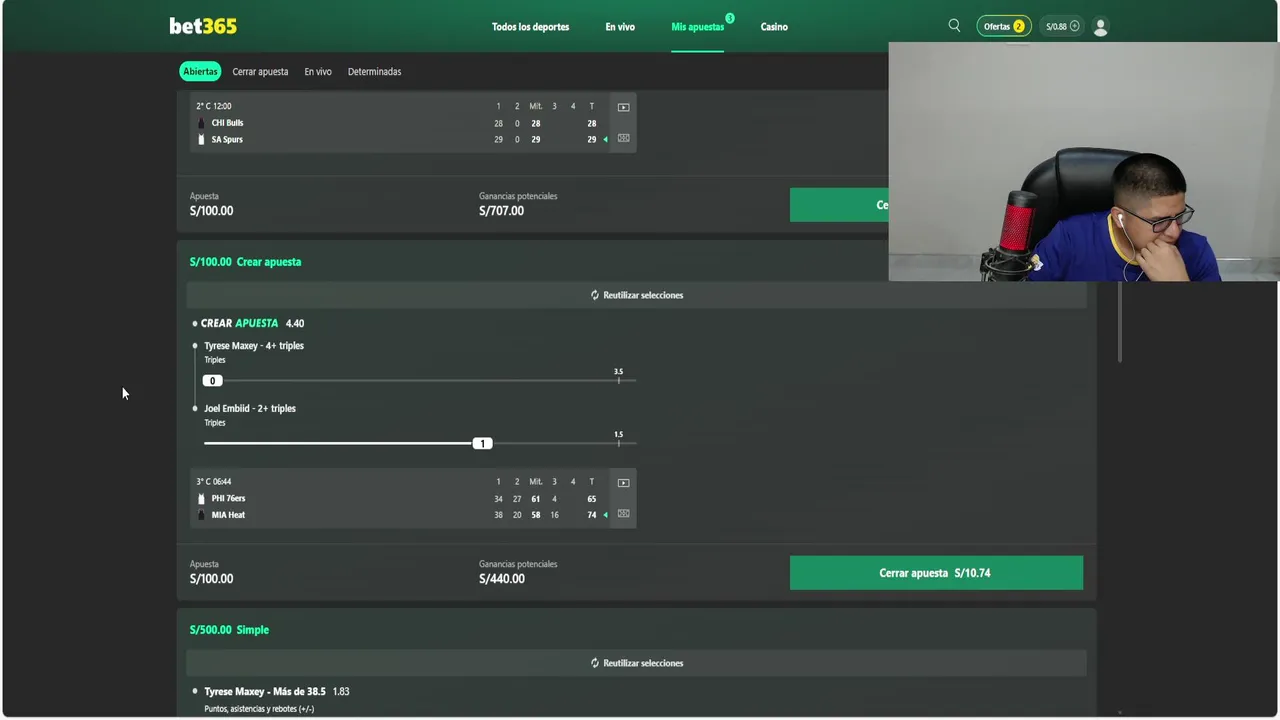Click the S/0.88 balance deposit plus
1280x720 pixels.
click(x=1075, y=27)
